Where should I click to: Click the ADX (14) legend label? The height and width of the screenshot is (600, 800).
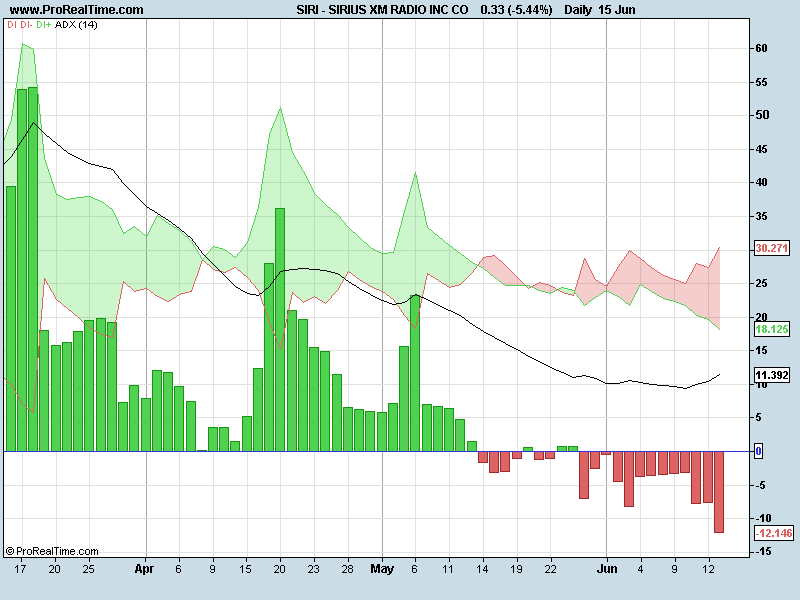[76, 24]
